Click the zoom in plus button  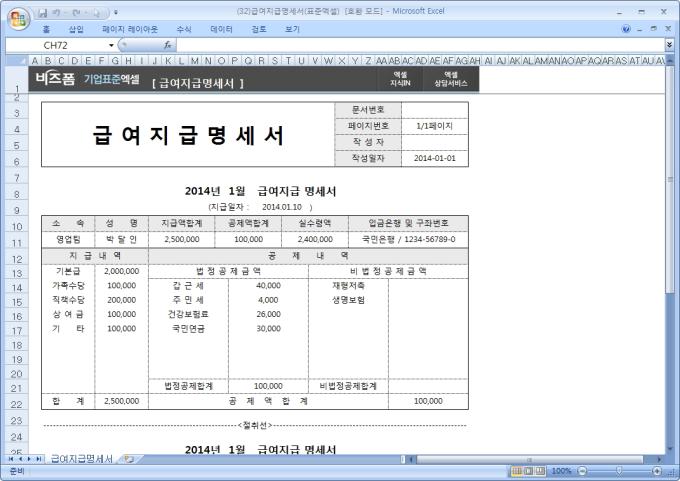point(657,471)
